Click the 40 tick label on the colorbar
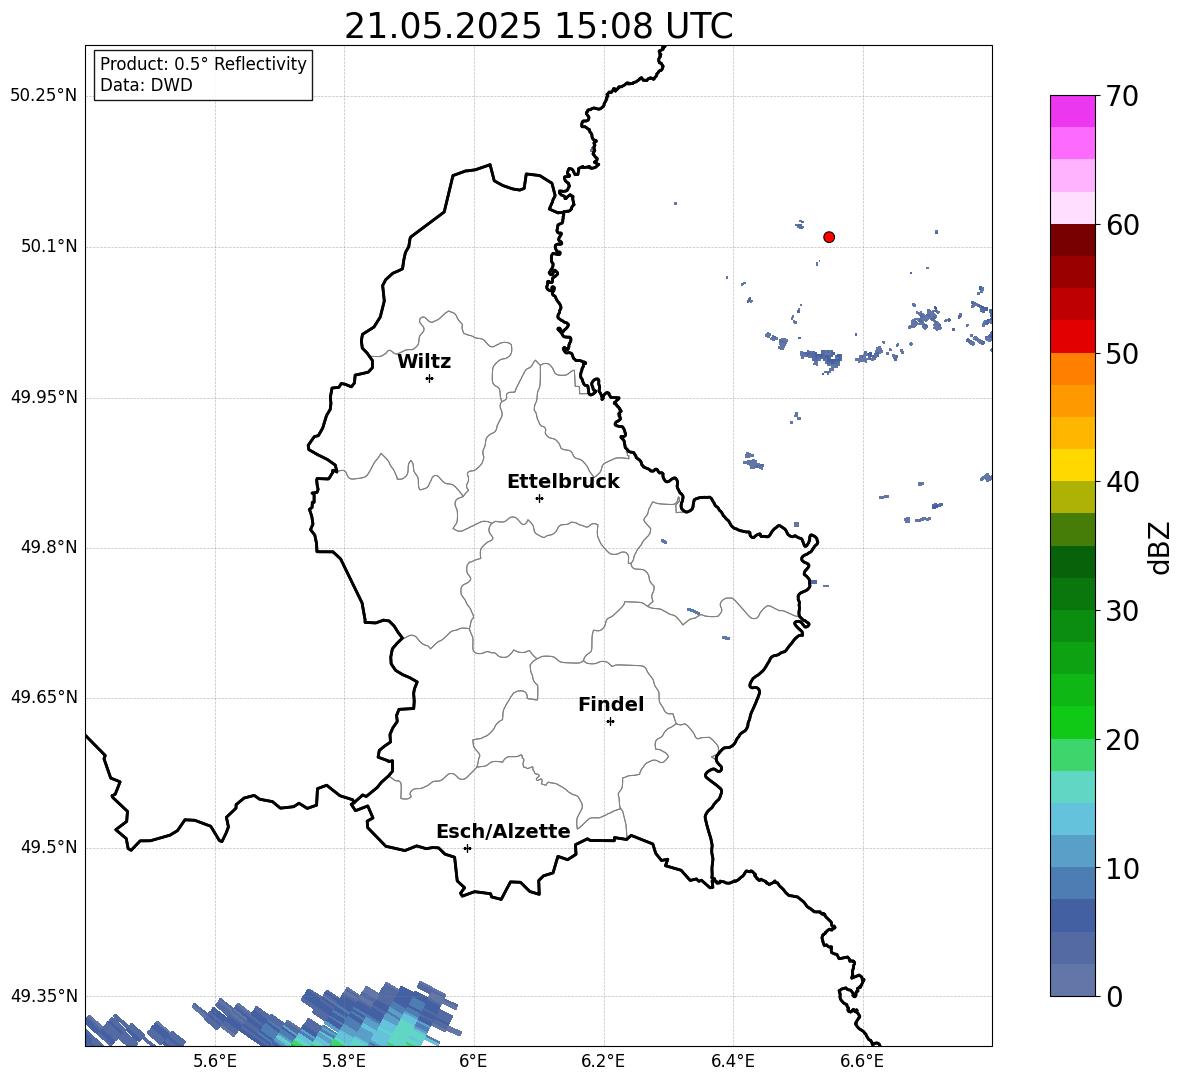This screenshot has height=1081, width=1184. pyautogui.click(x=1122, y=482)
